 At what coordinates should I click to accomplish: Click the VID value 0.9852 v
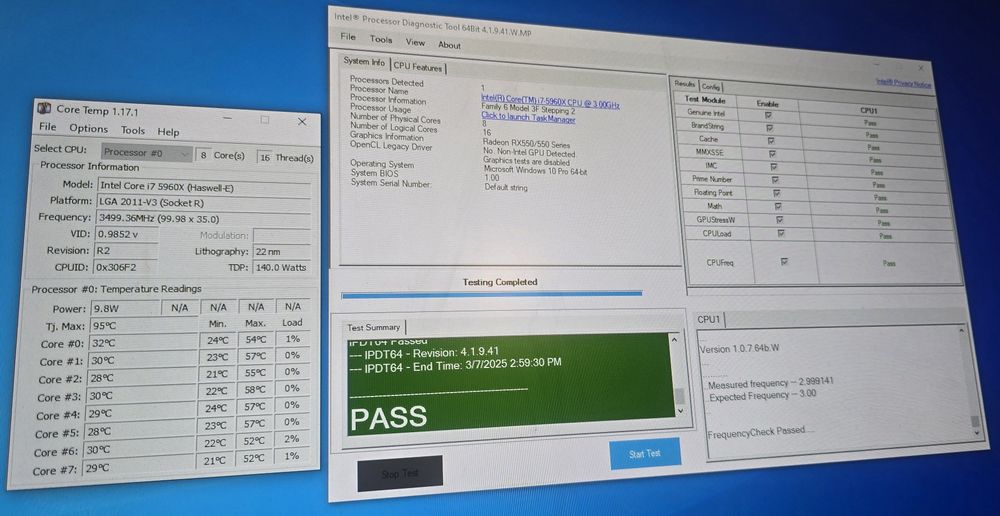126,234
